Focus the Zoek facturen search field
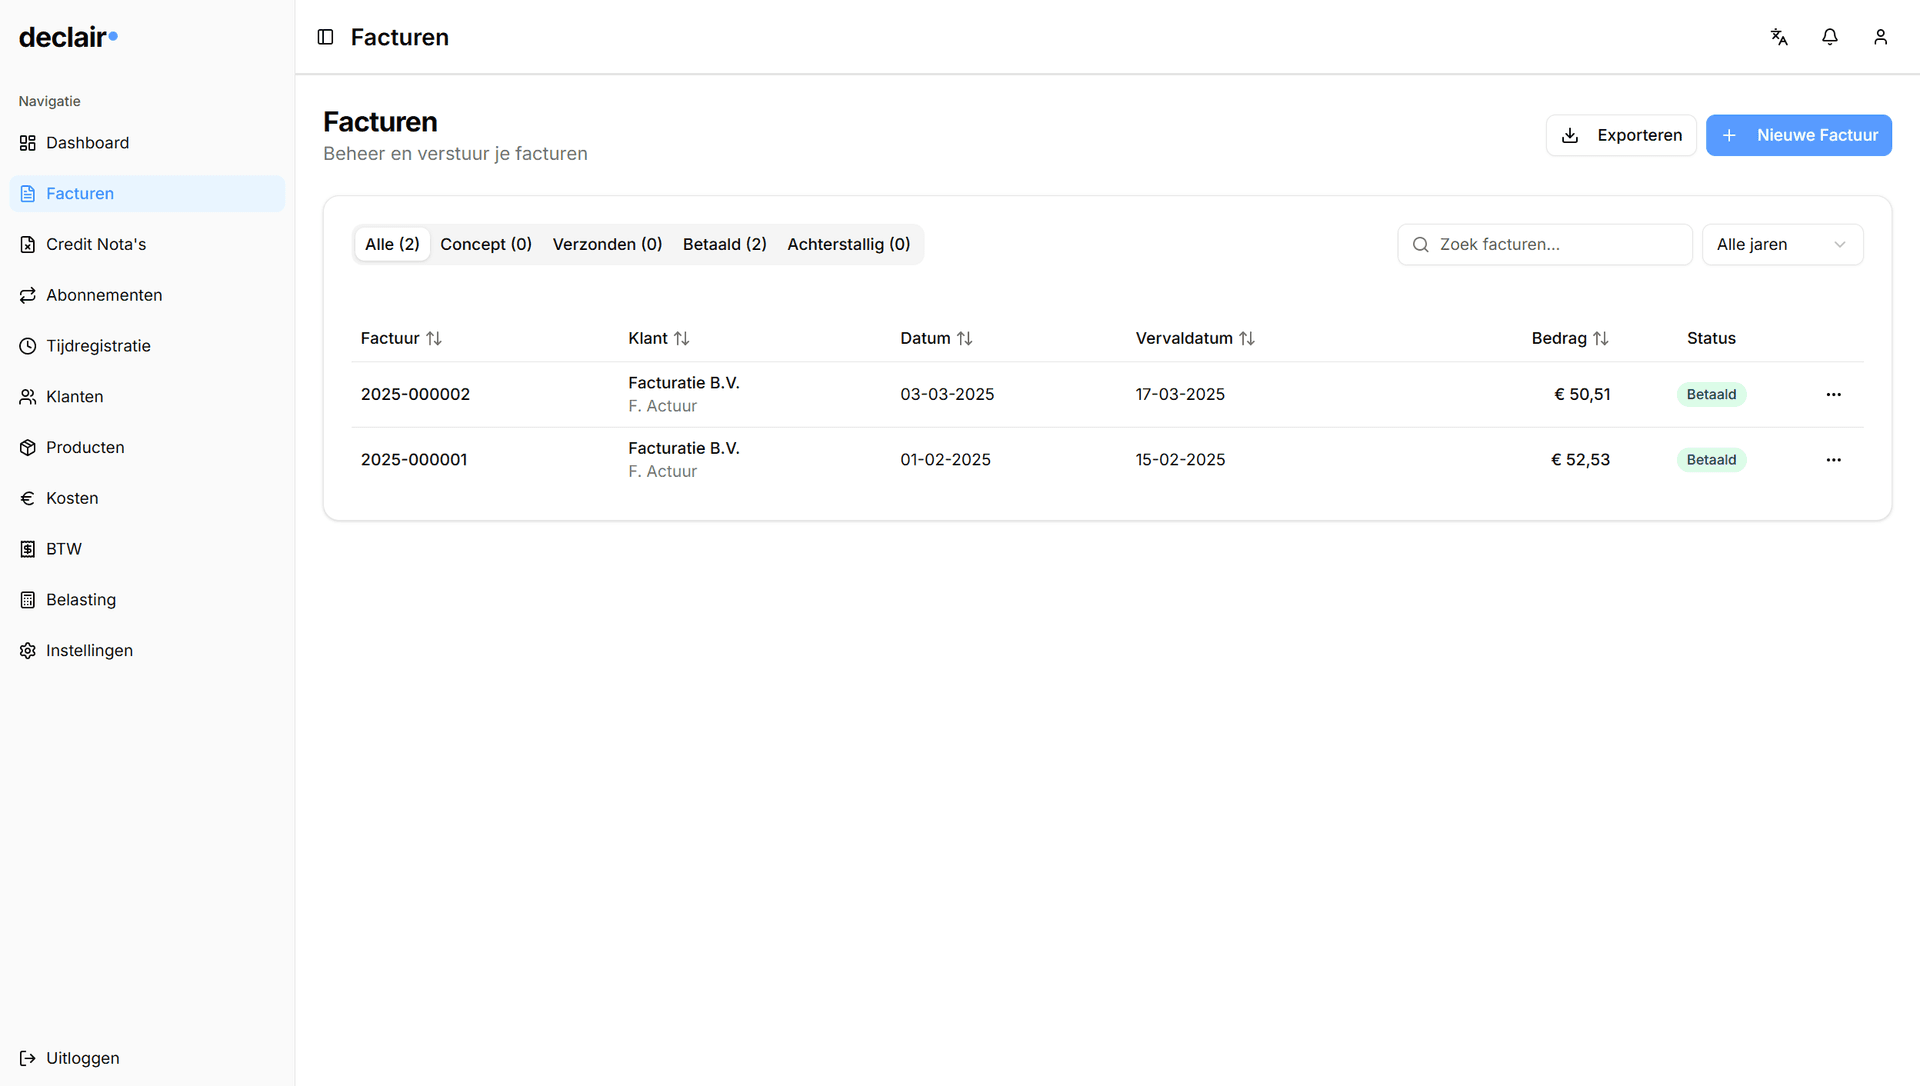Image resolution: width=1920 pixels, height=1086 pixels. point(1545,245)
